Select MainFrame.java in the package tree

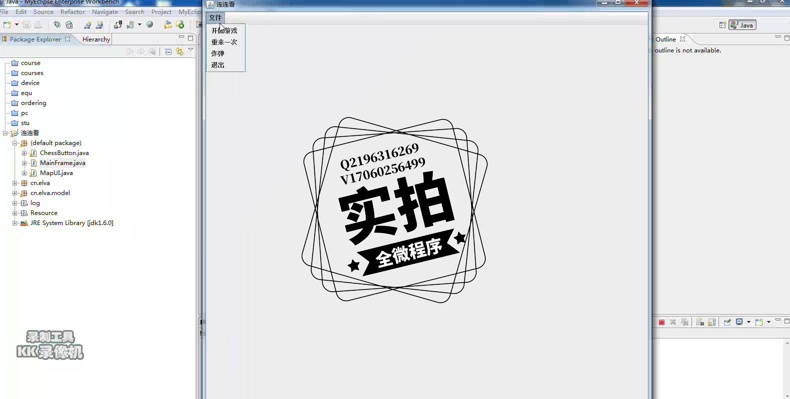(62, 163)
